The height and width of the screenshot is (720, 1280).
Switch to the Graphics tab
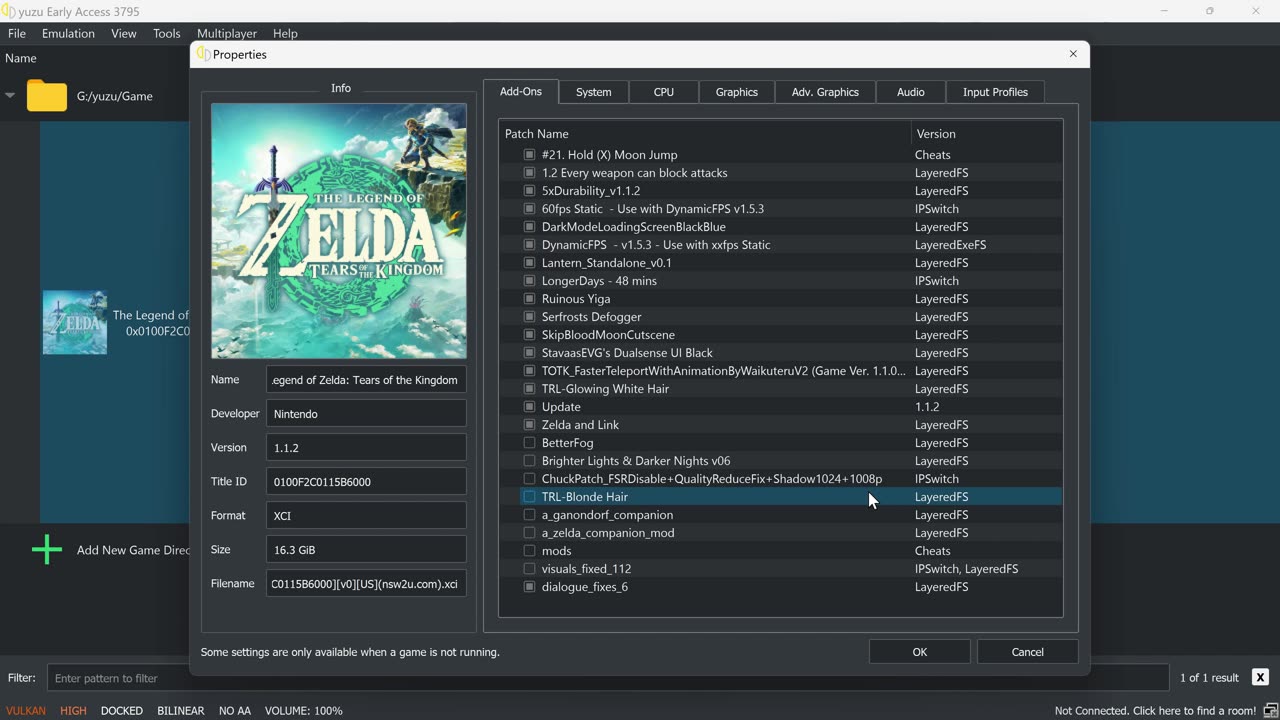(x=736, y=92)
